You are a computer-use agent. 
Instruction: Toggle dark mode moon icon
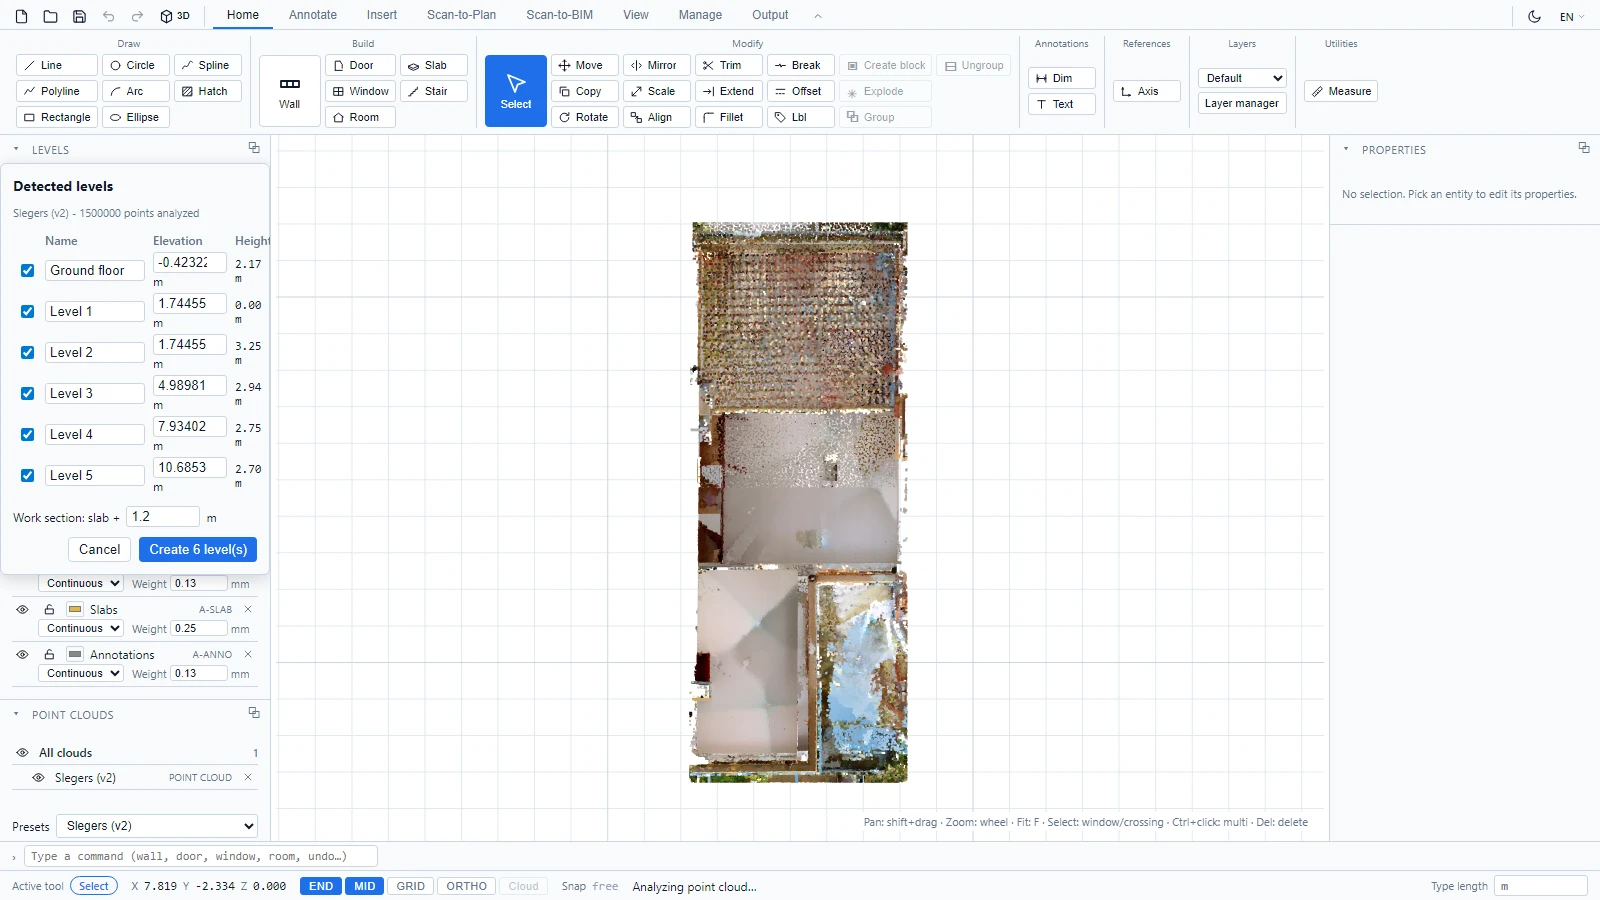(1534, 16)
